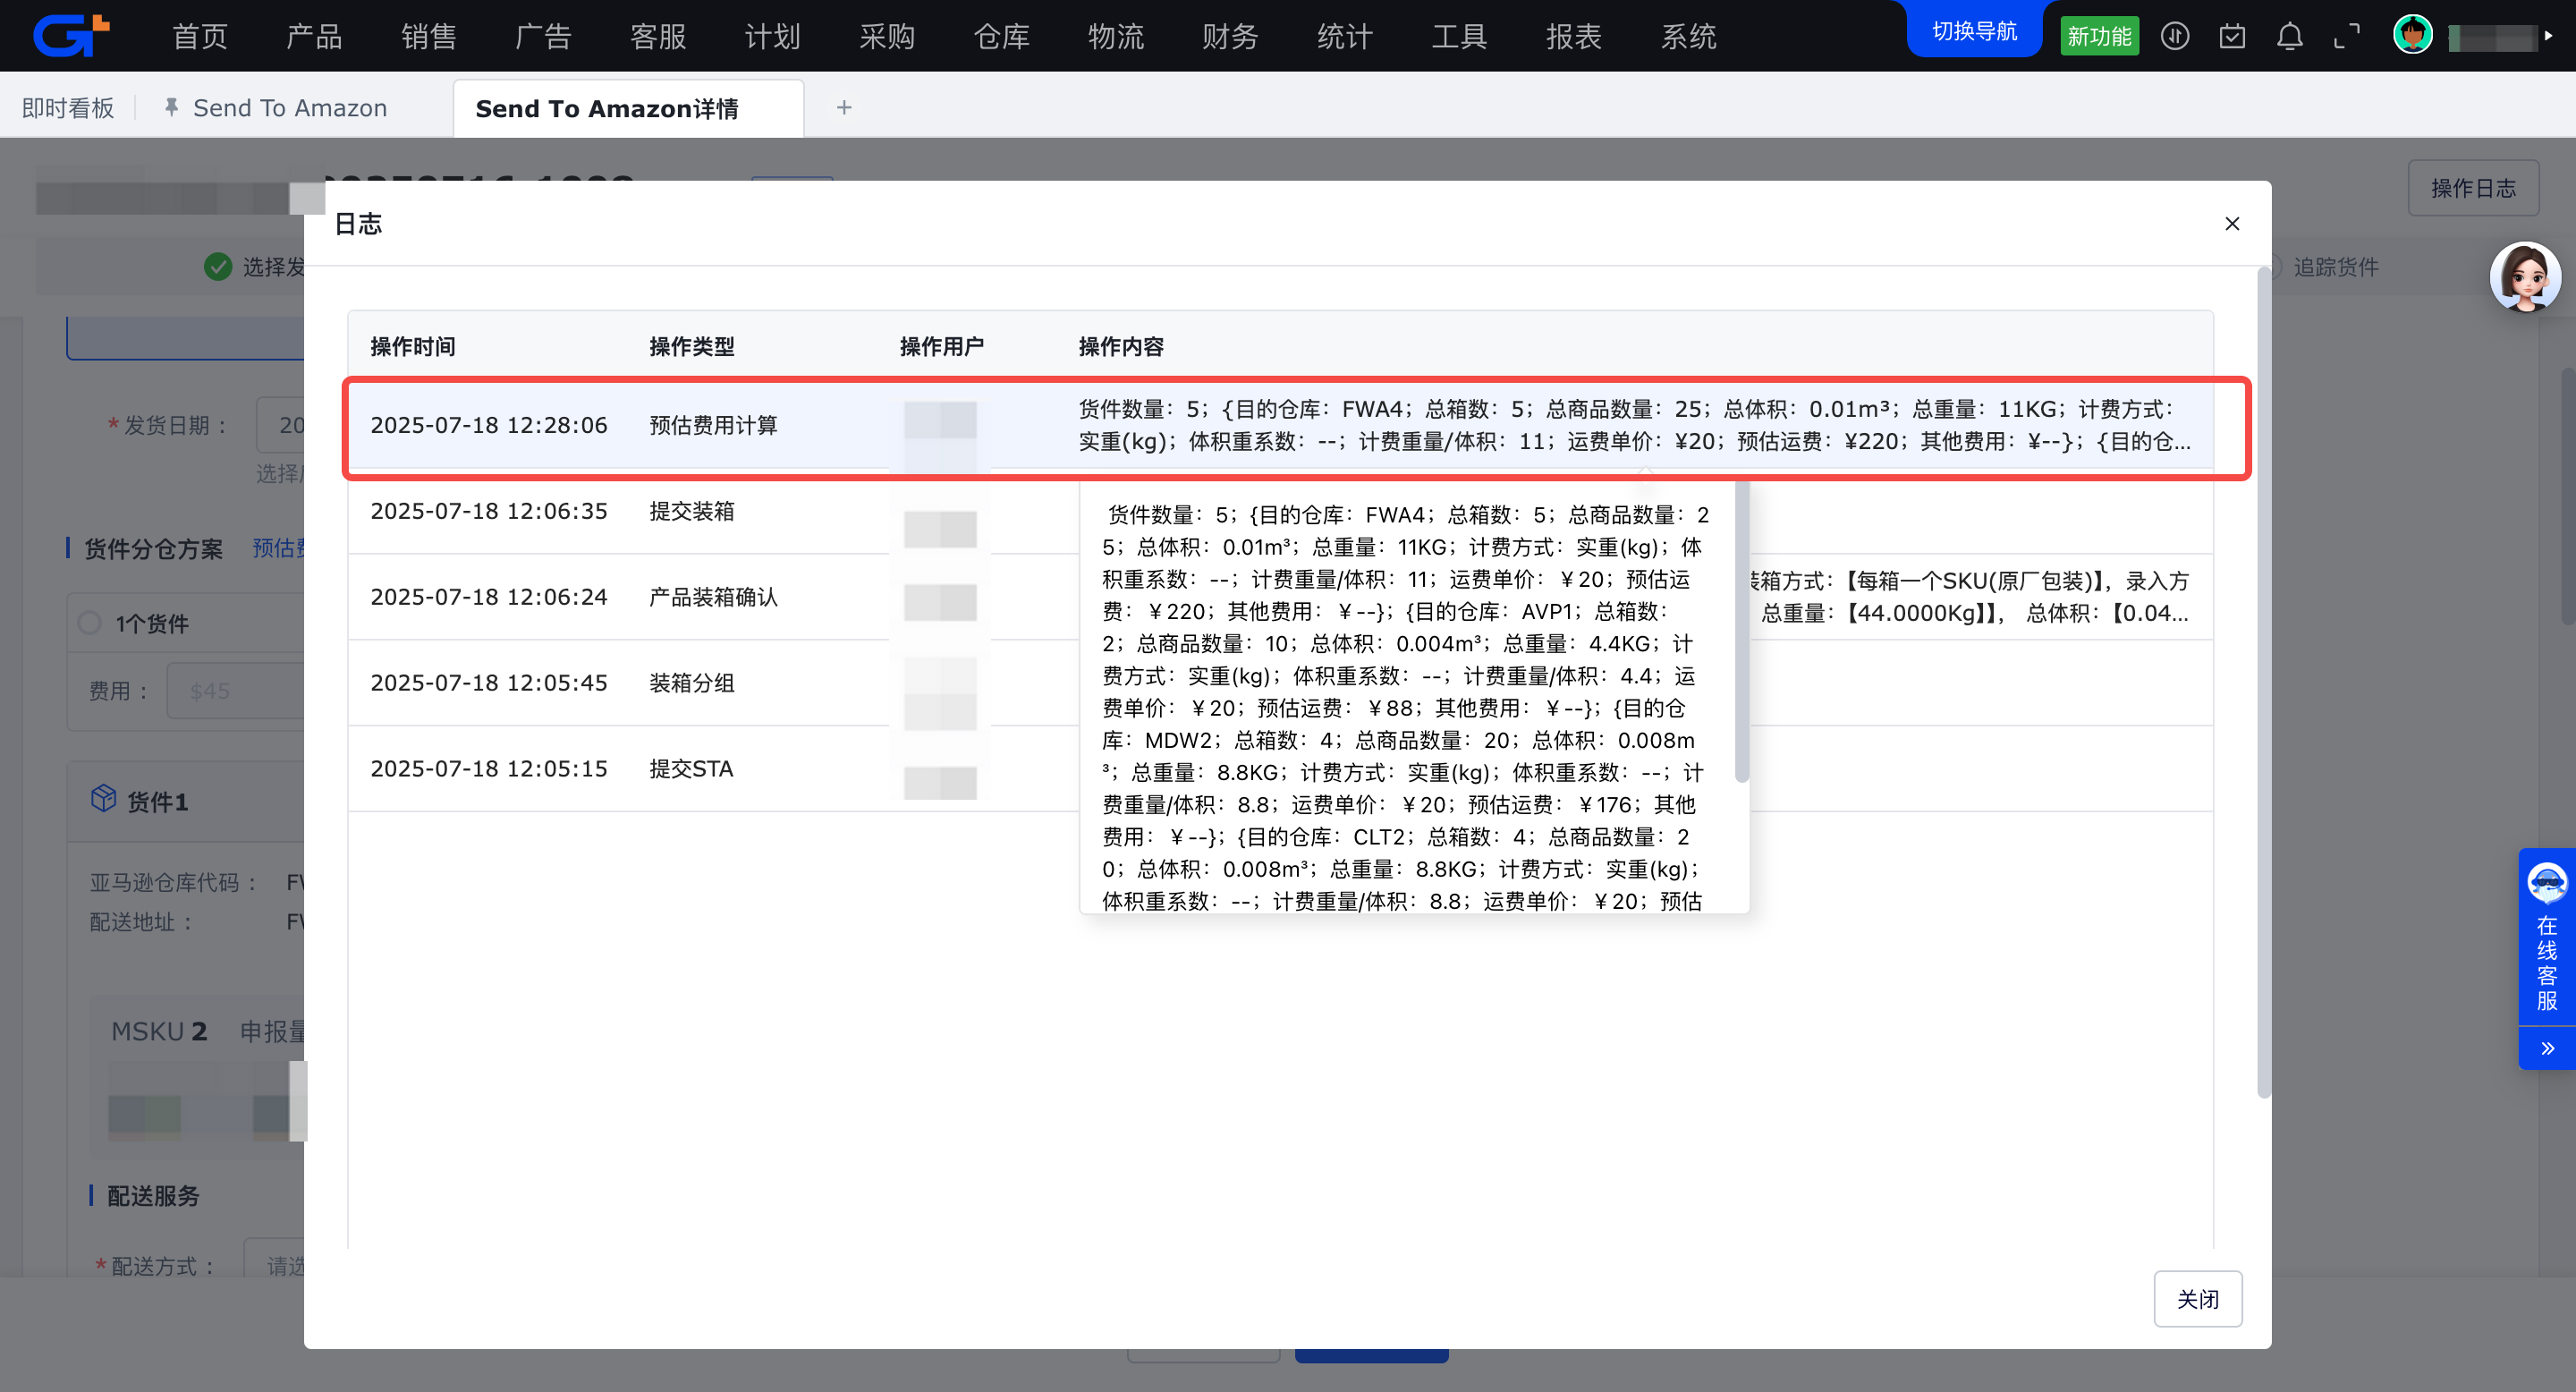
Task: Click the green check step icon
Action: click(218, 266)
